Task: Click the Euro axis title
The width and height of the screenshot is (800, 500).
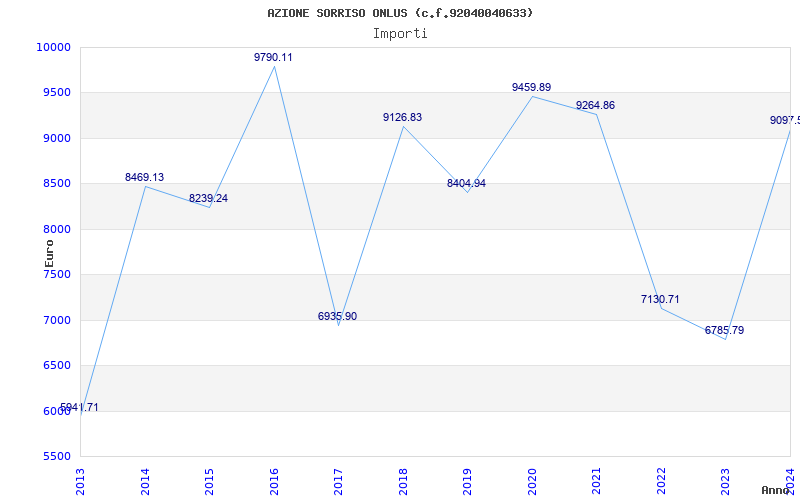Action: click(49, 254)
